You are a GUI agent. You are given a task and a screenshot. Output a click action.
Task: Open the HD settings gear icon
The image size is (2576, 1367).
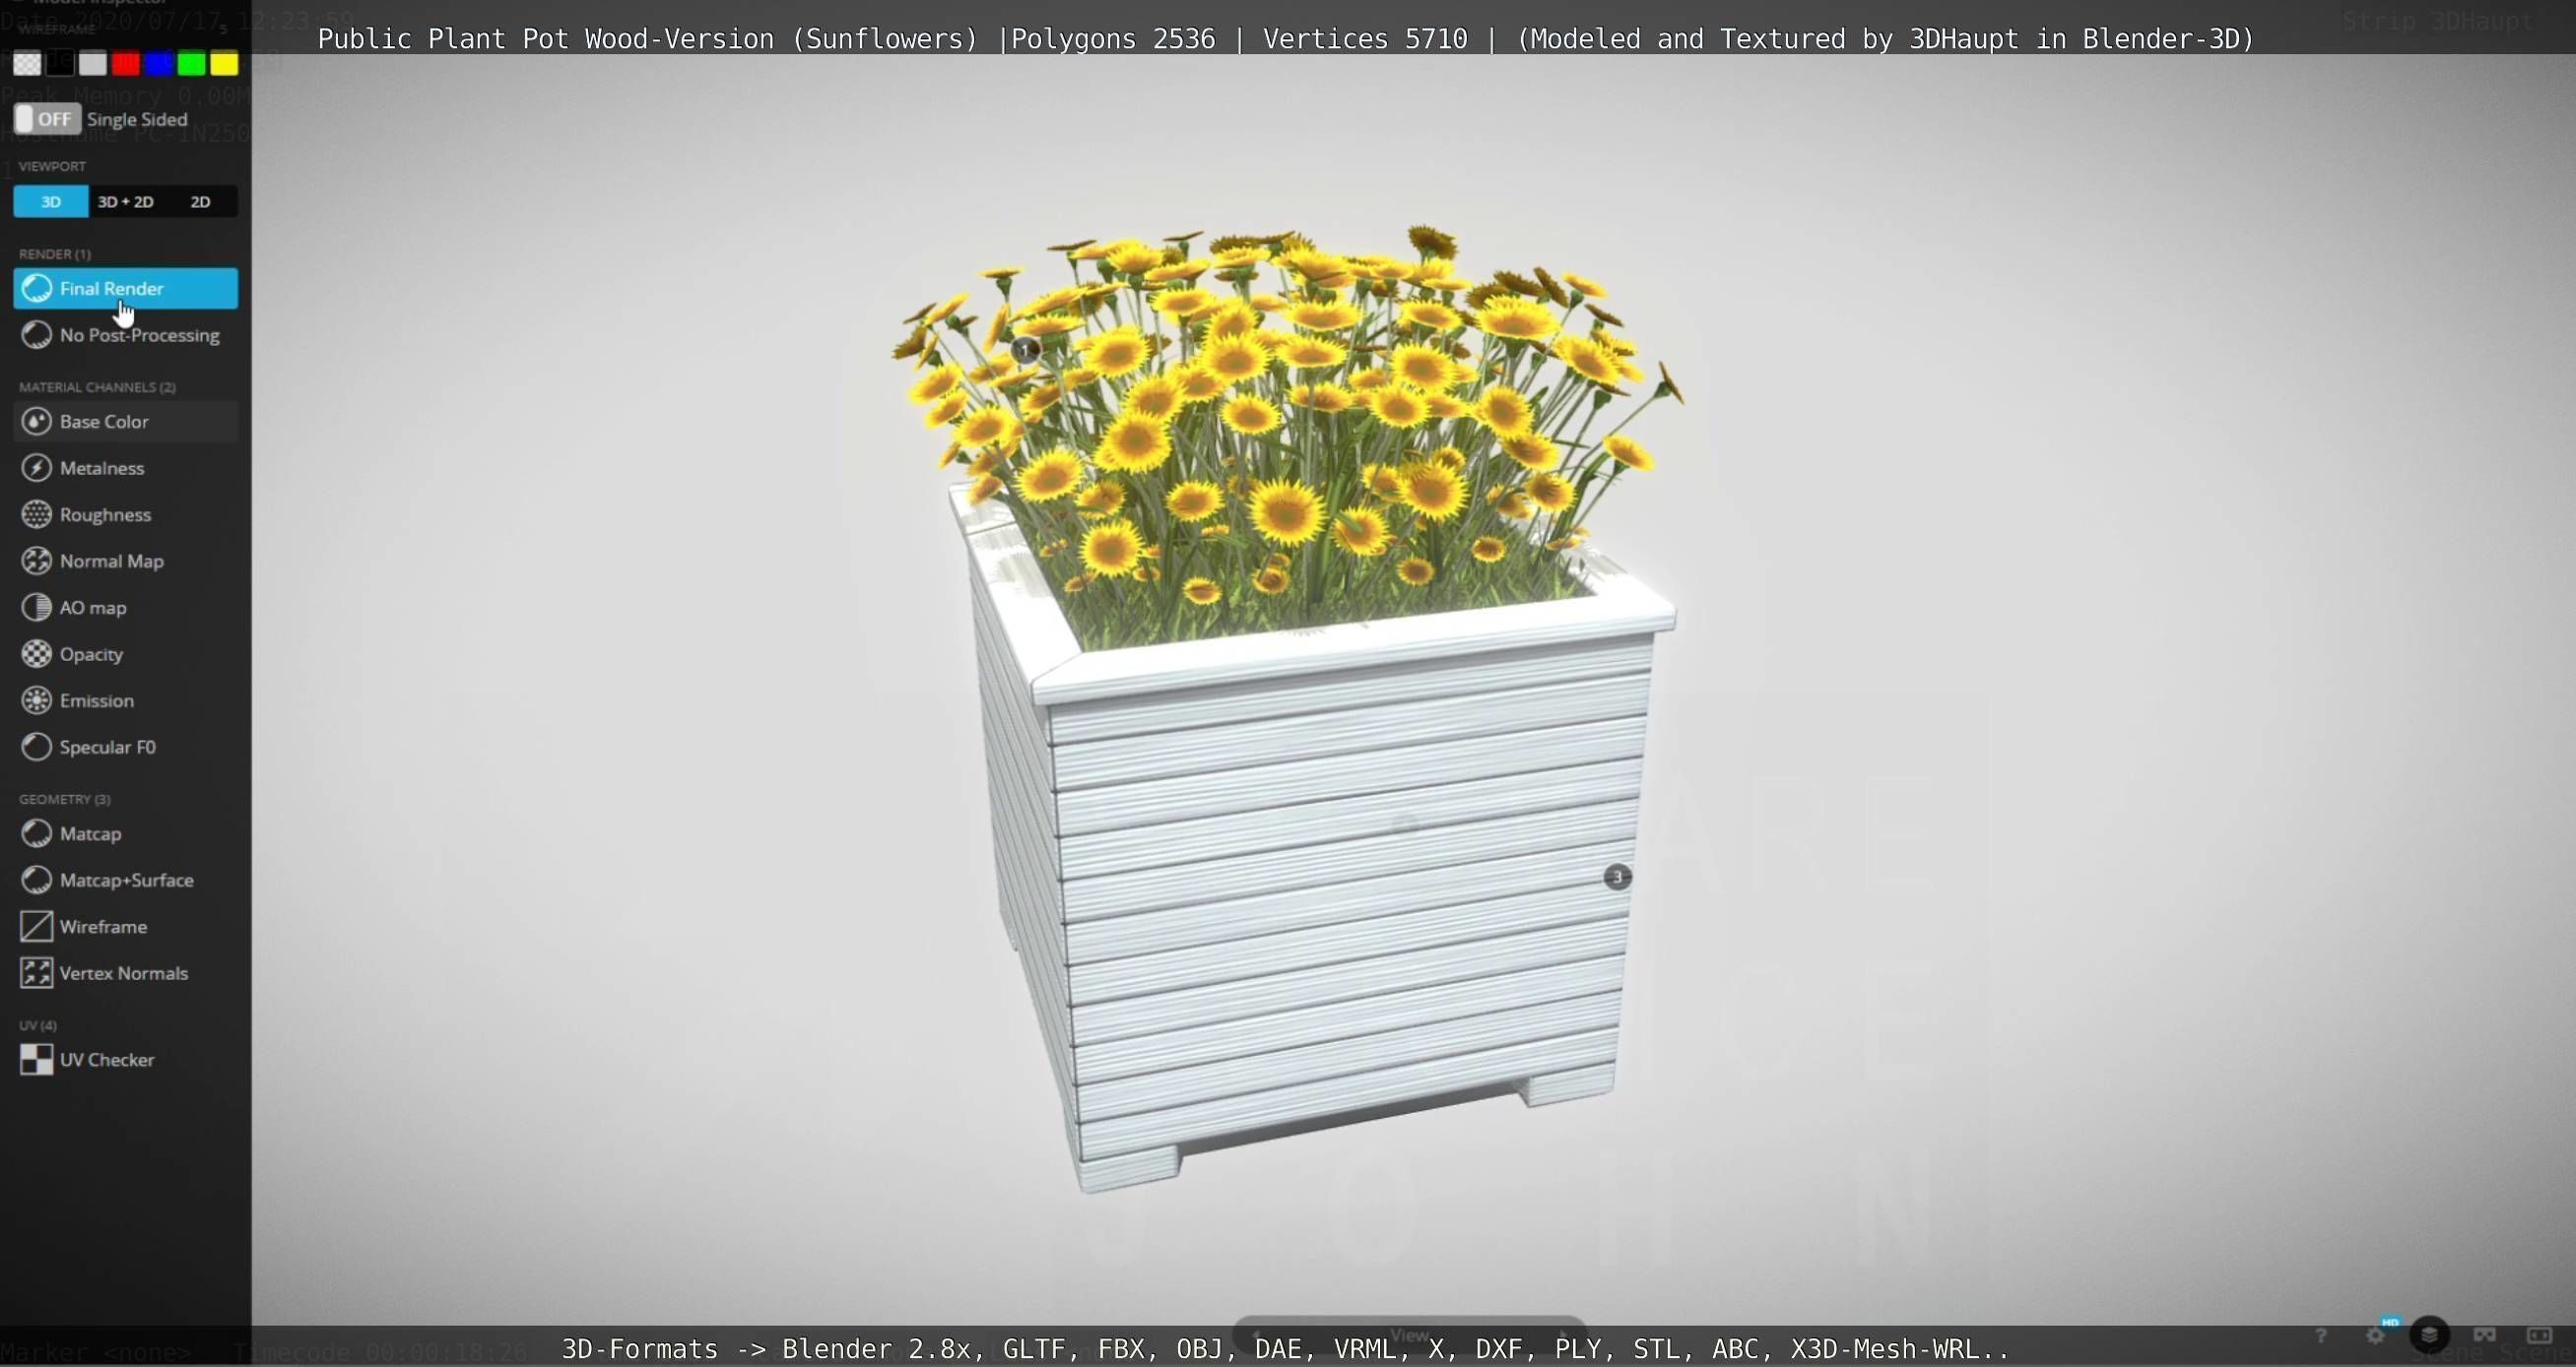[x=2377, y=1335]
